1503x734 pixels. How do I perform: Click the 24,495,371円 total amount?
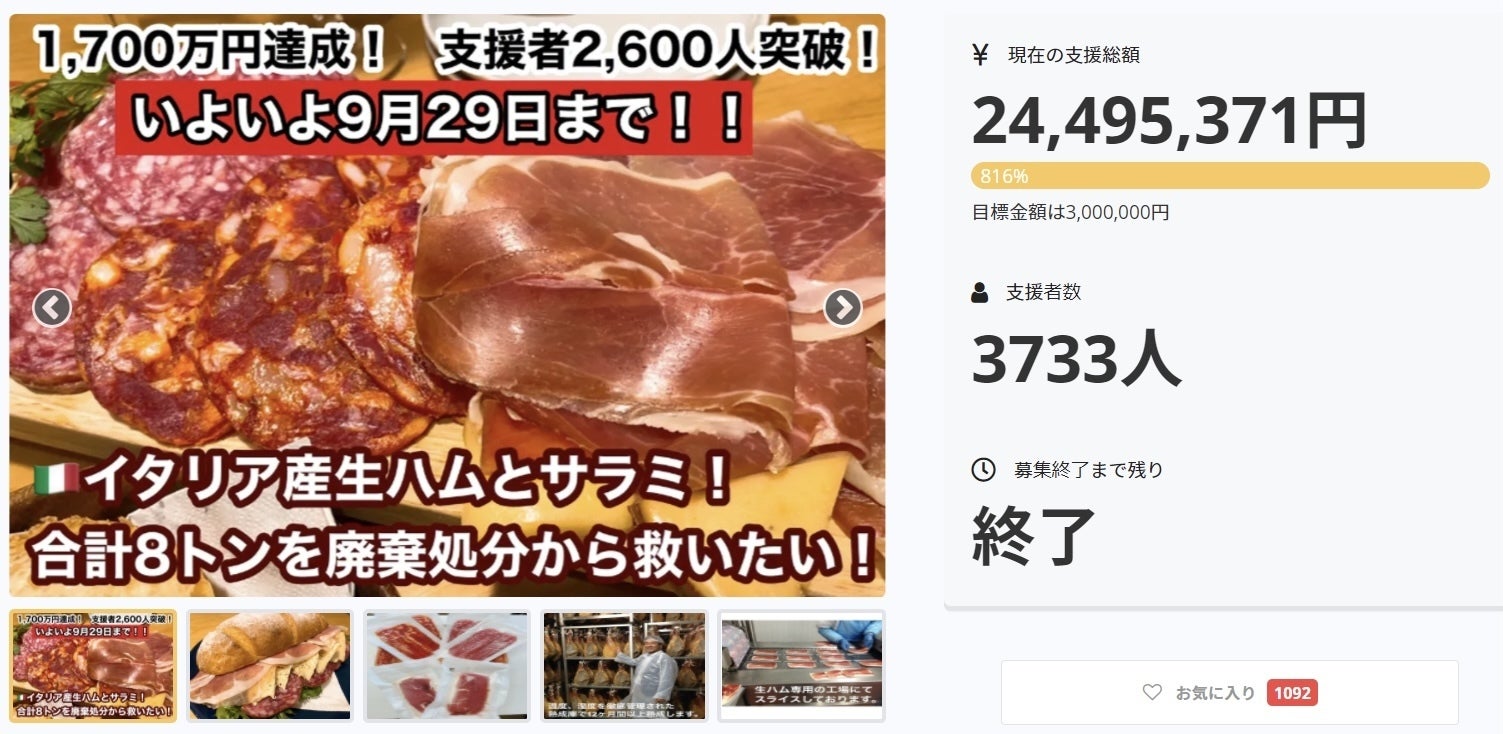coord(1169,120)
